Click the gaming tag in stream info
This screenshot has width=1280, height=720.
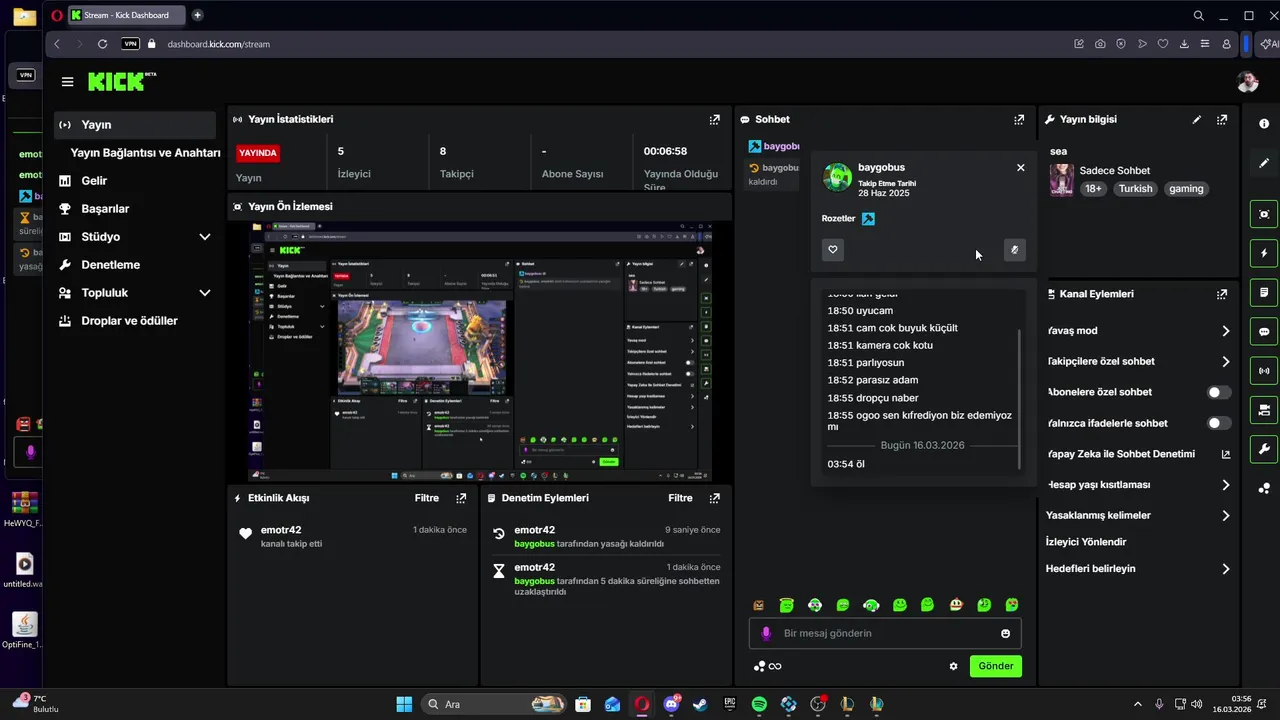(x=1186, y=189)
